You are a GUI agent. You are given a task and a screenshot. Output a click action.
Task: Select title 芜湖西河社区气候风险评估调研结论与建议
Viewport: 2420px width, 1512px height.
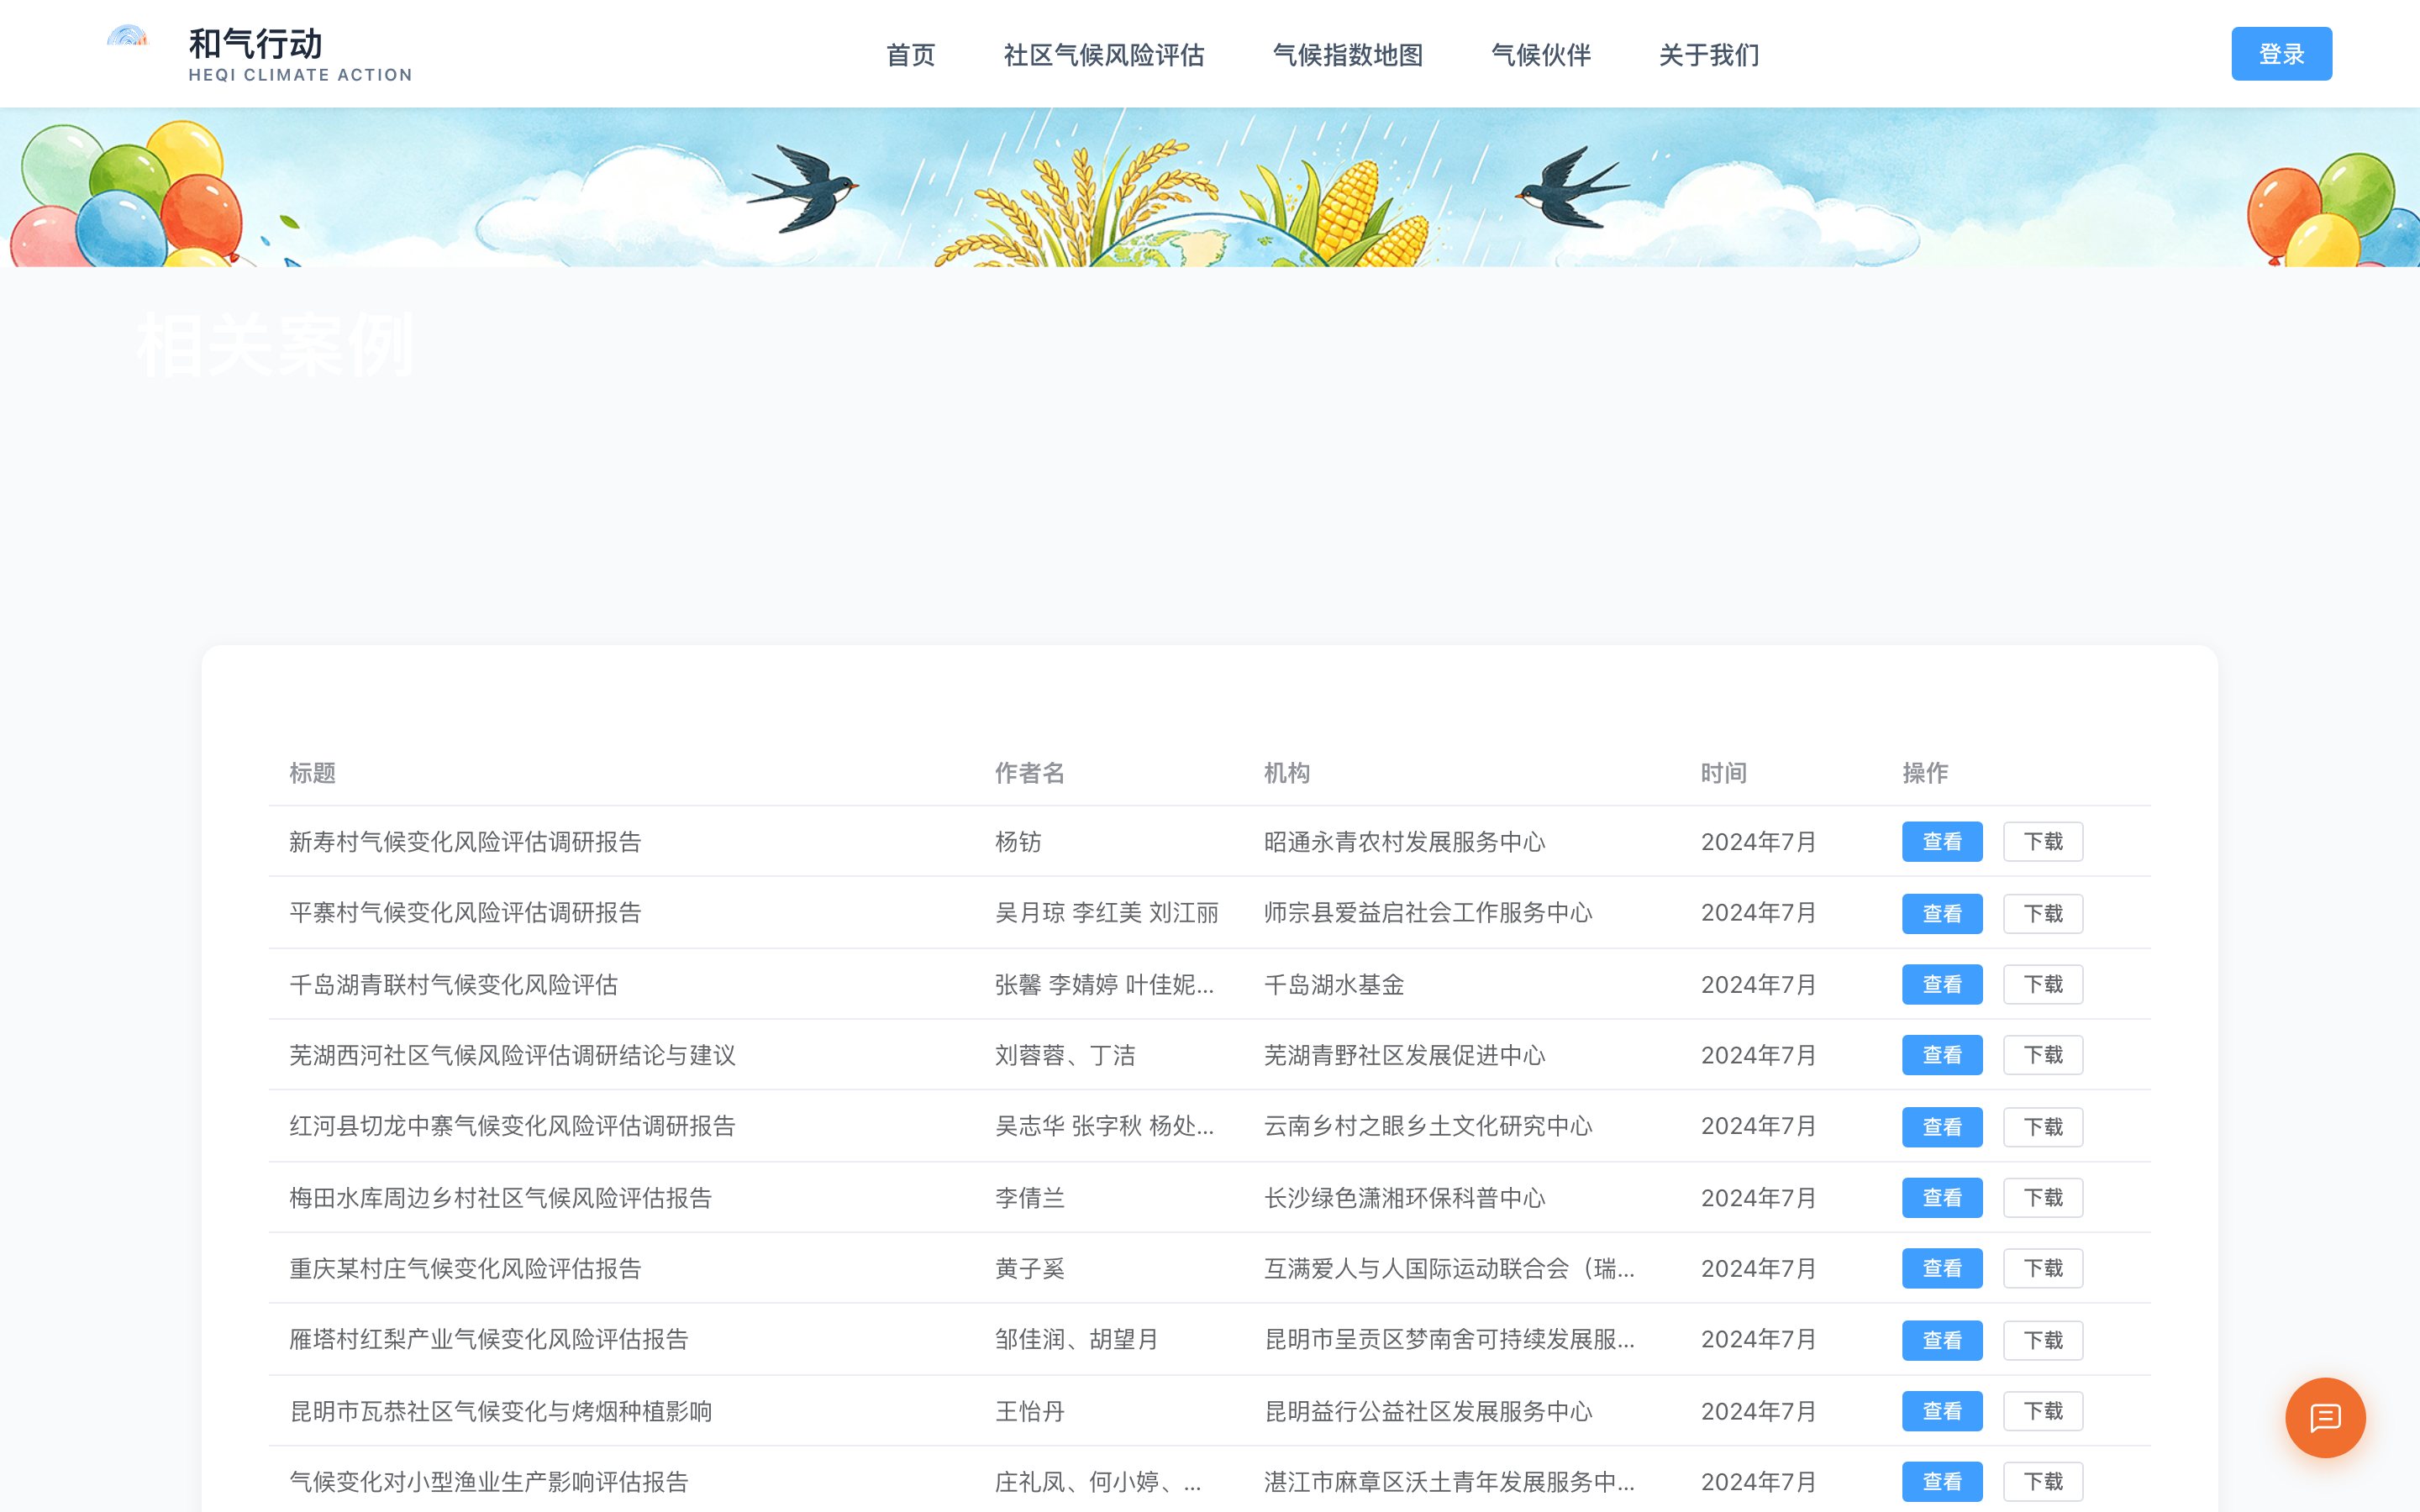point(513,1056)
